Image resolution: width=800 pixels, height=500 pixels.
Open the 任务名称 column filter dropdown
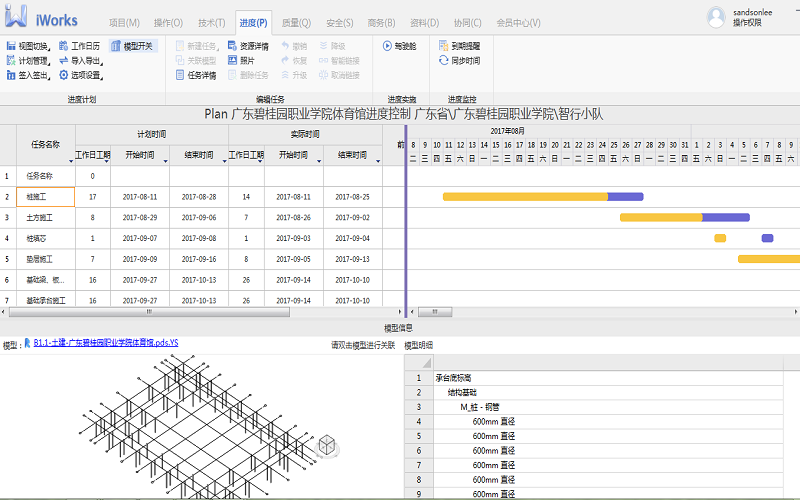coord(71,161)
